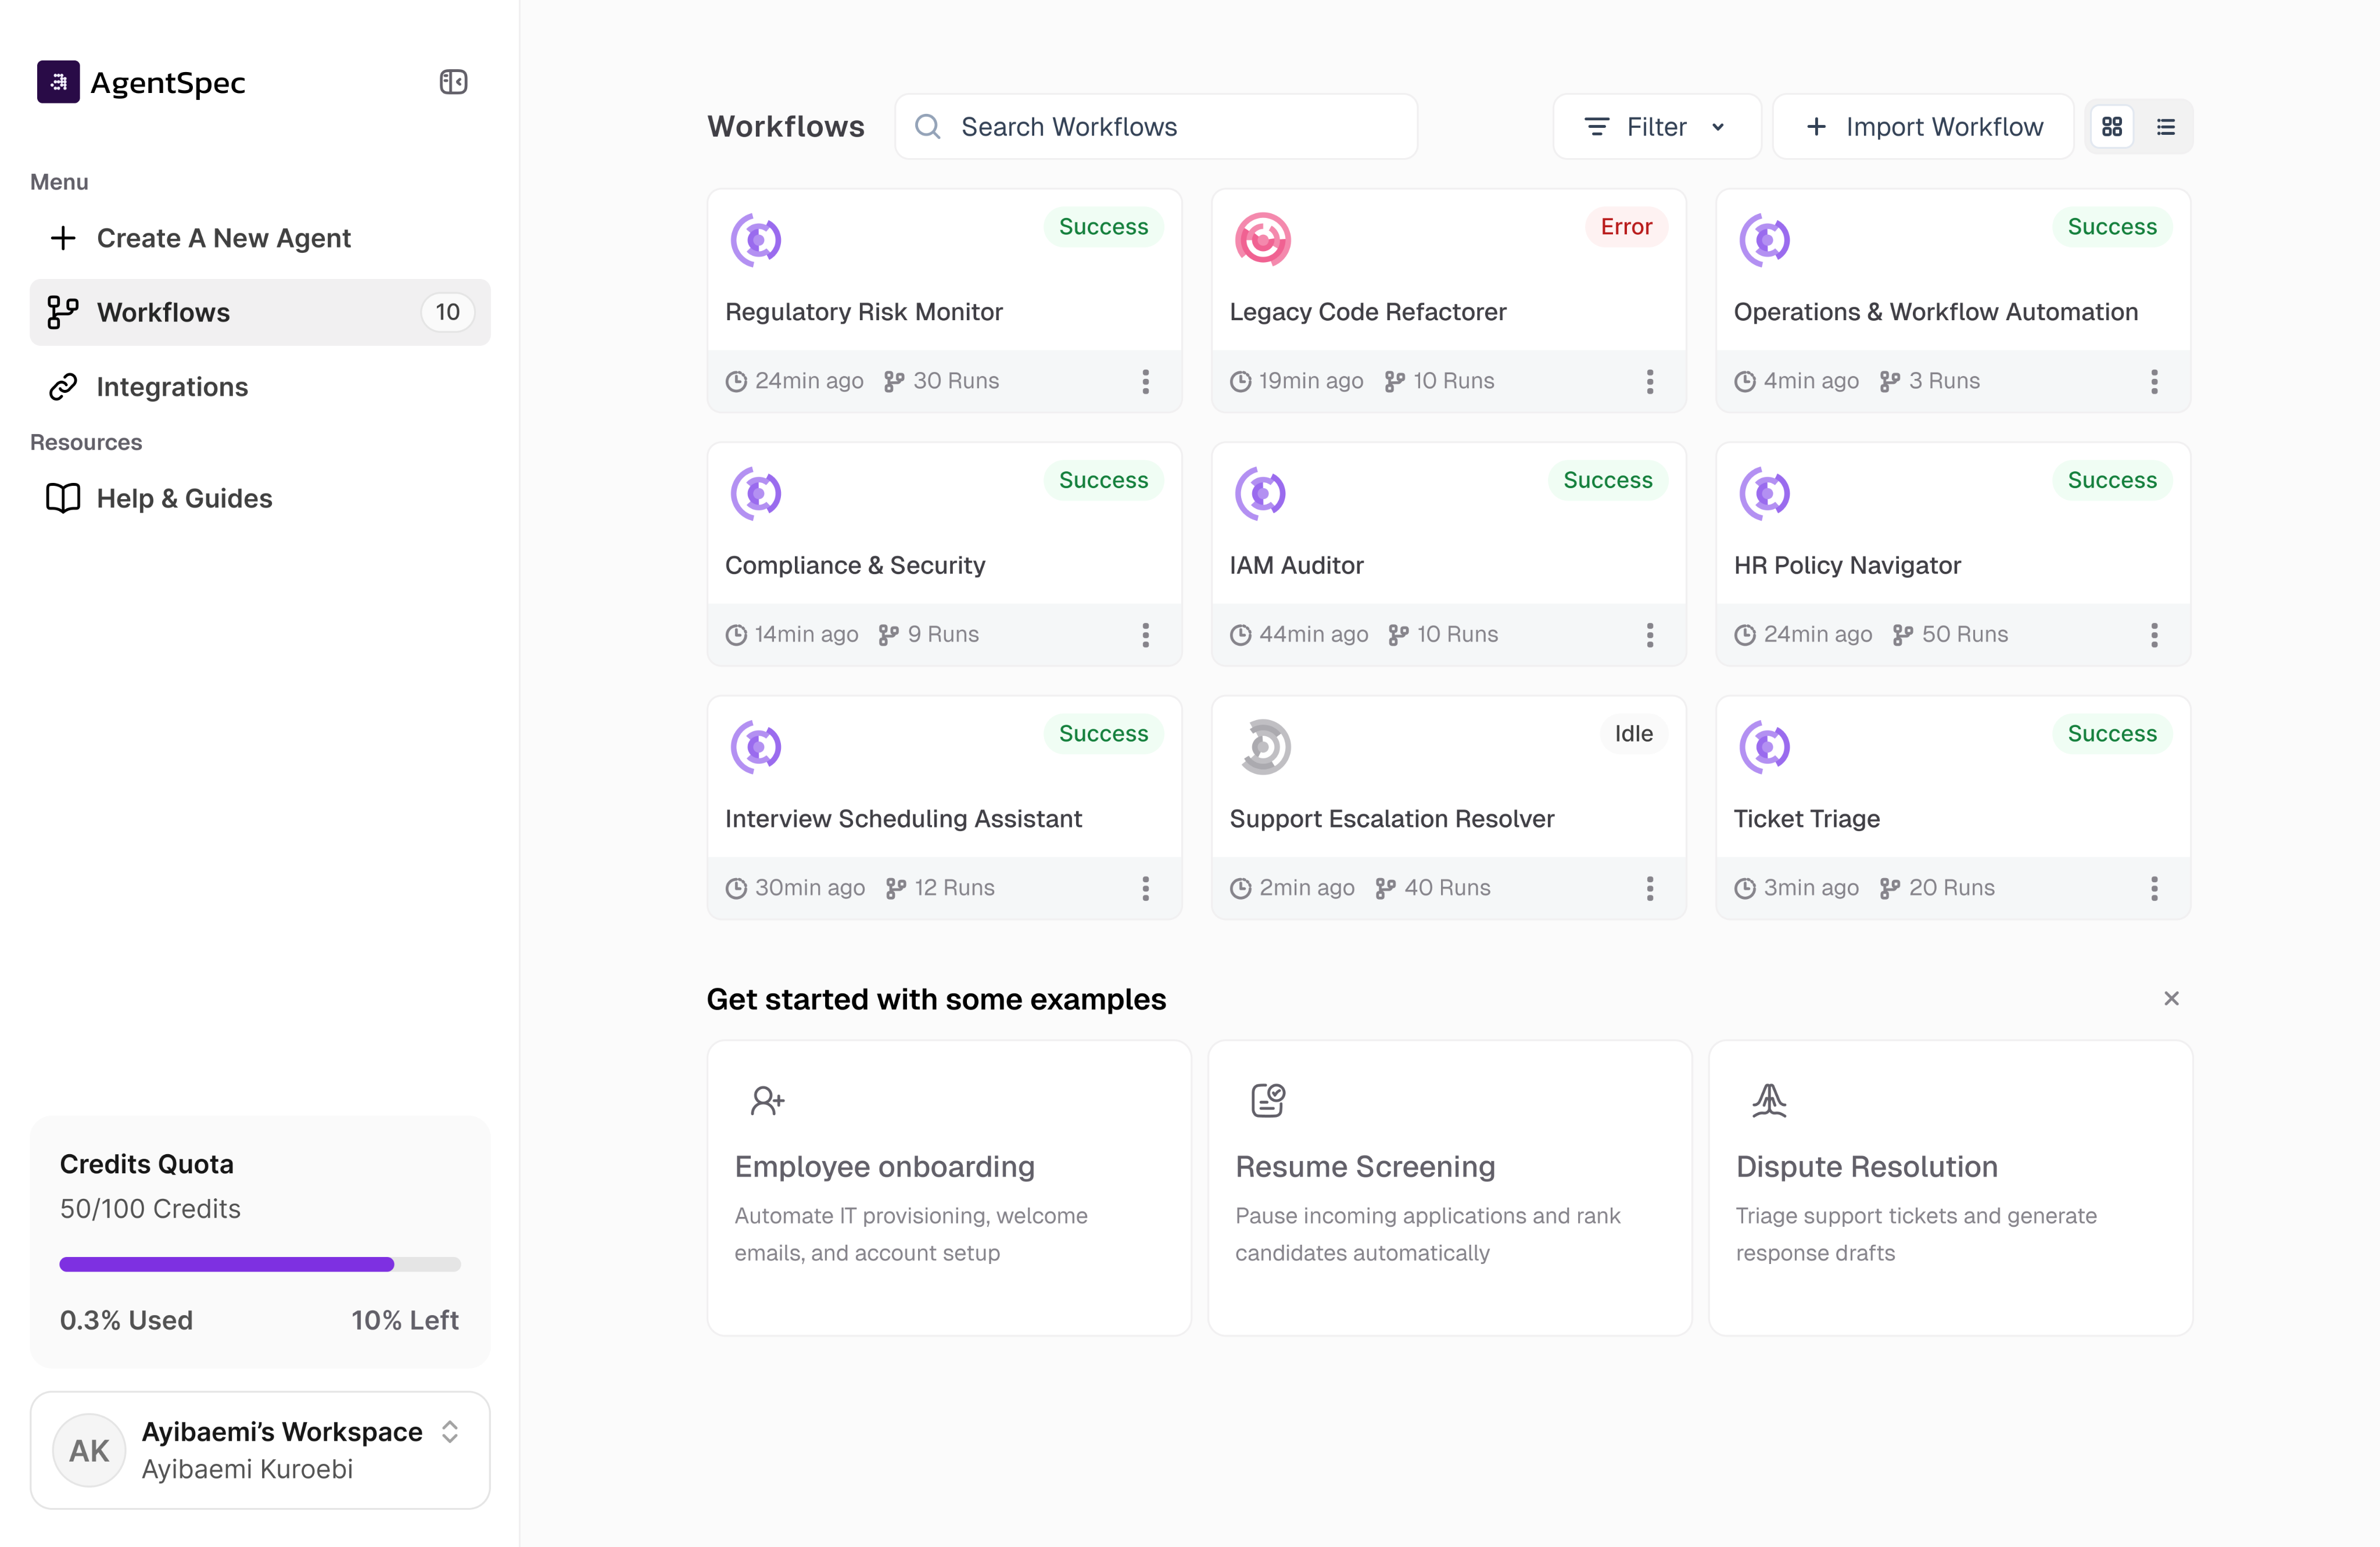Open the Resume Screening example
The image size is (2380, 1547).
pos(1450,1188)
